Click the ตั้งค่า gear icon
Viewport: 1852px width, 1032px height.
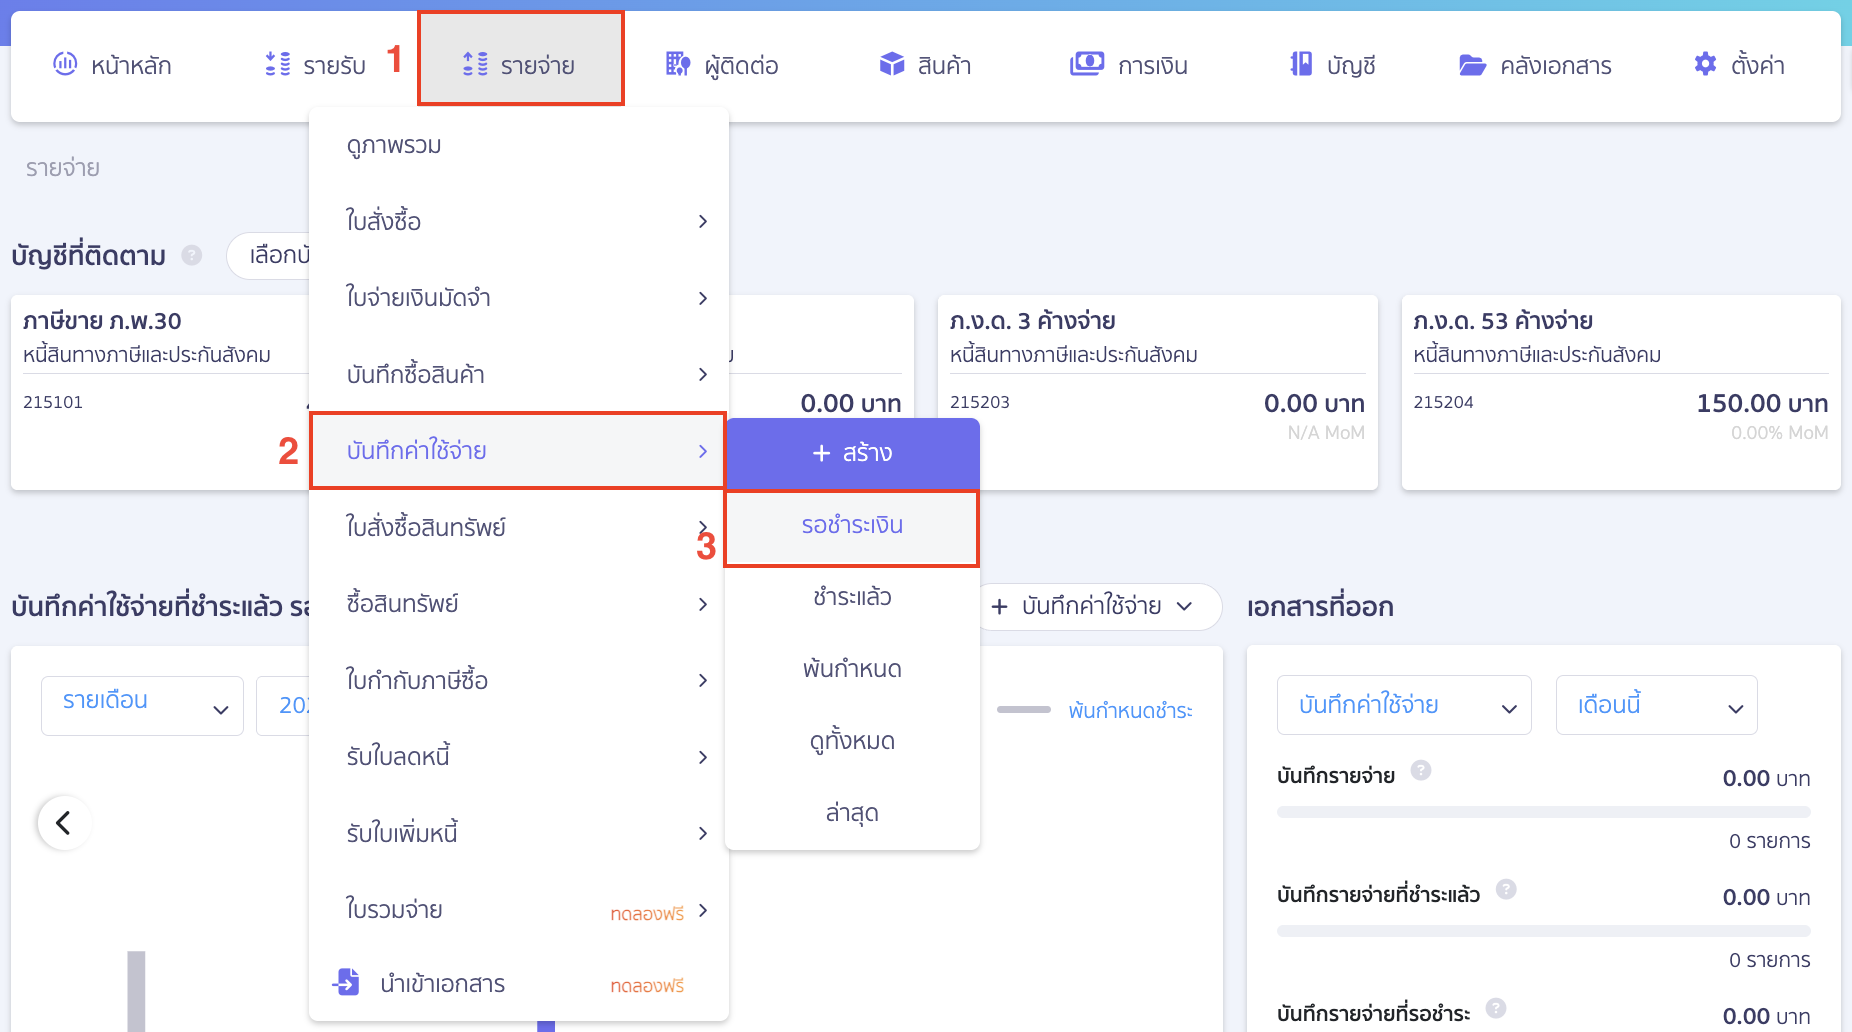(1705, 64)
